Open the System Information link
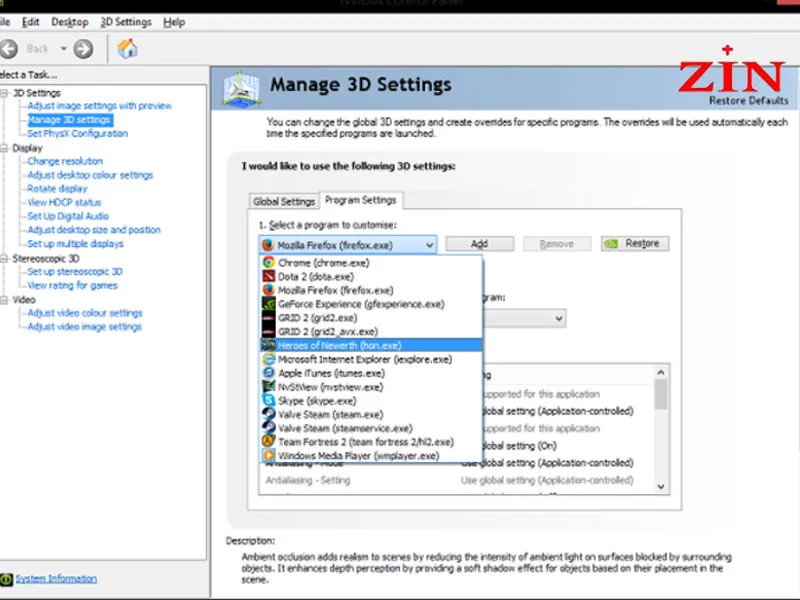Image resolution: width=800 pixels, height=600 pixels. pyautogui.click(x=56, y=579)
